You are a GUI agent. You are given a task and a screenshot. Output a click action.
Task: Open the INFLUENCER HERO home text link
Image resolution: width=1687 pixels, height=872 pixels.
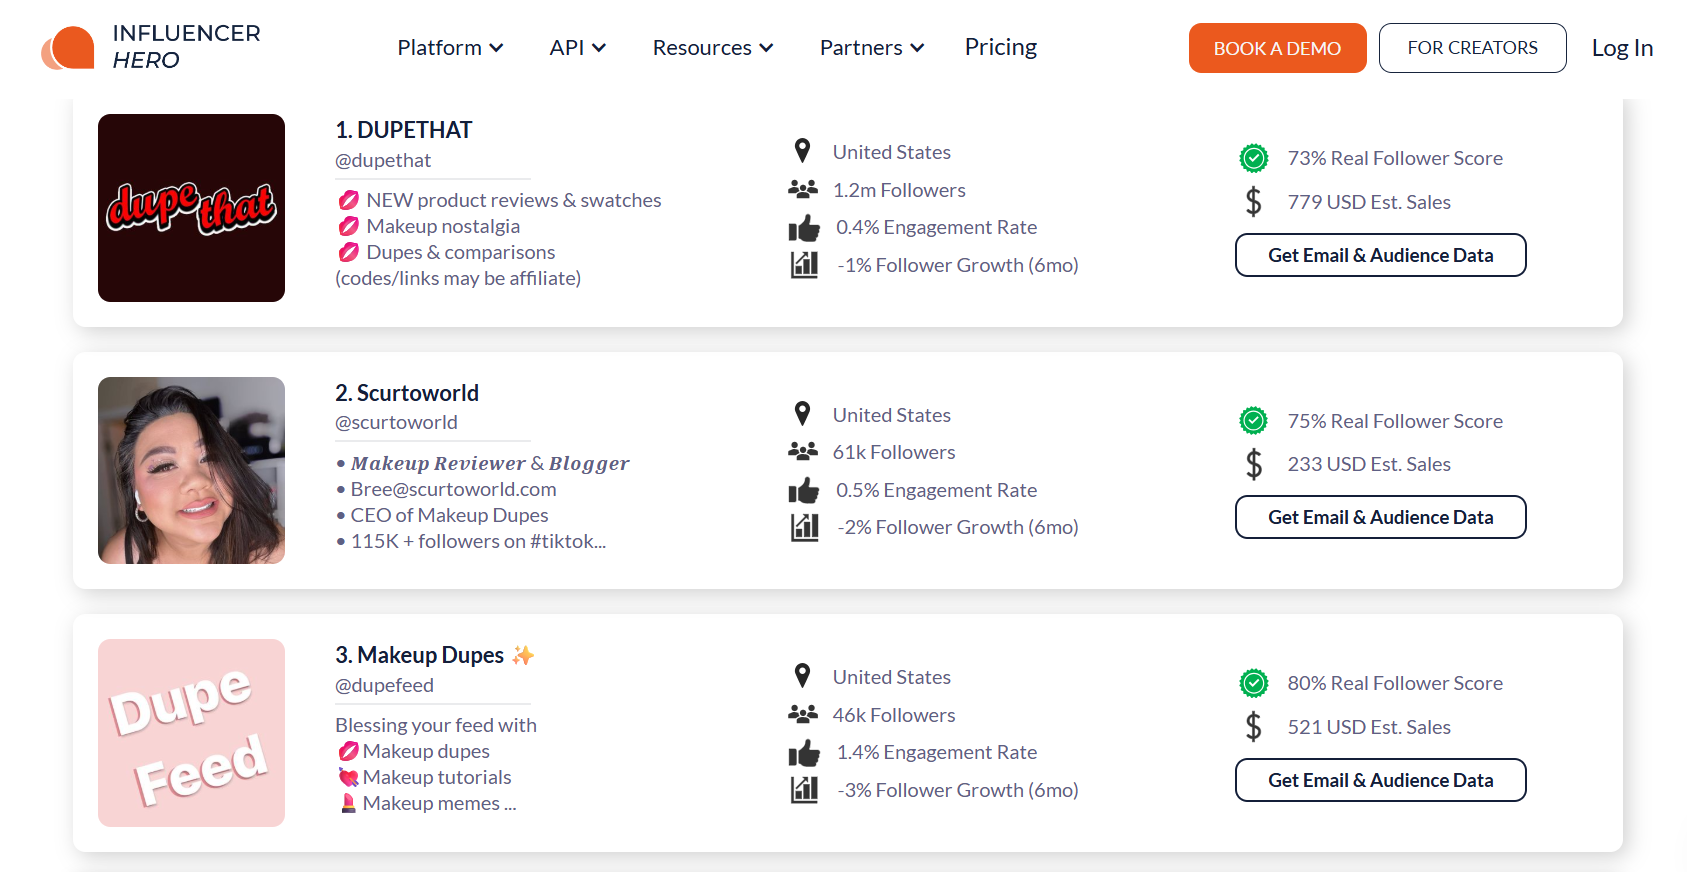click(x=186, y=47)
